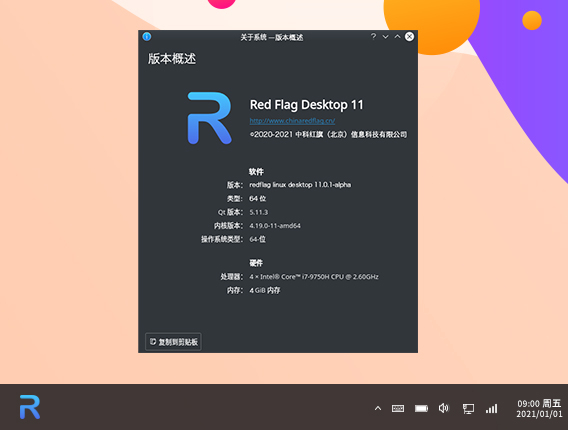
Task: Select the processor text Intel Core i7-9750H
Action: 314,277
